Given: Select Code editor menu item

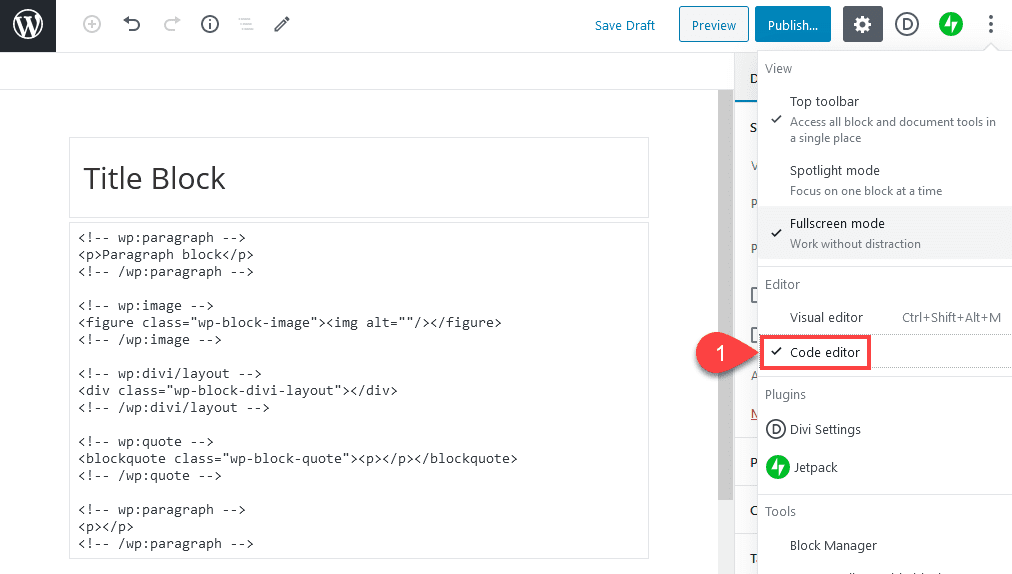Looking at the screenshot, I should point(824,352).
